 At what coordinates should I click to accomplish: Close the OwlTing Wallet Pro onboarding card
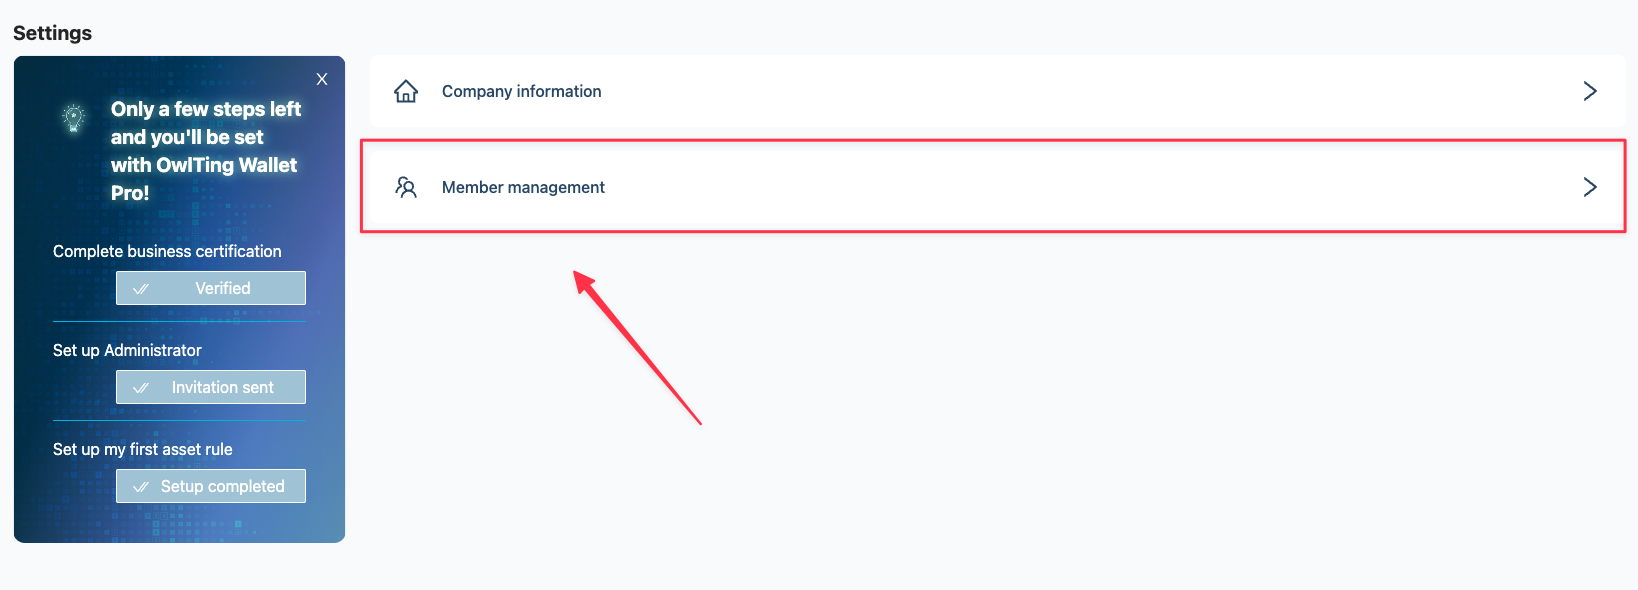pyautogui.click(x=322, y=79)
